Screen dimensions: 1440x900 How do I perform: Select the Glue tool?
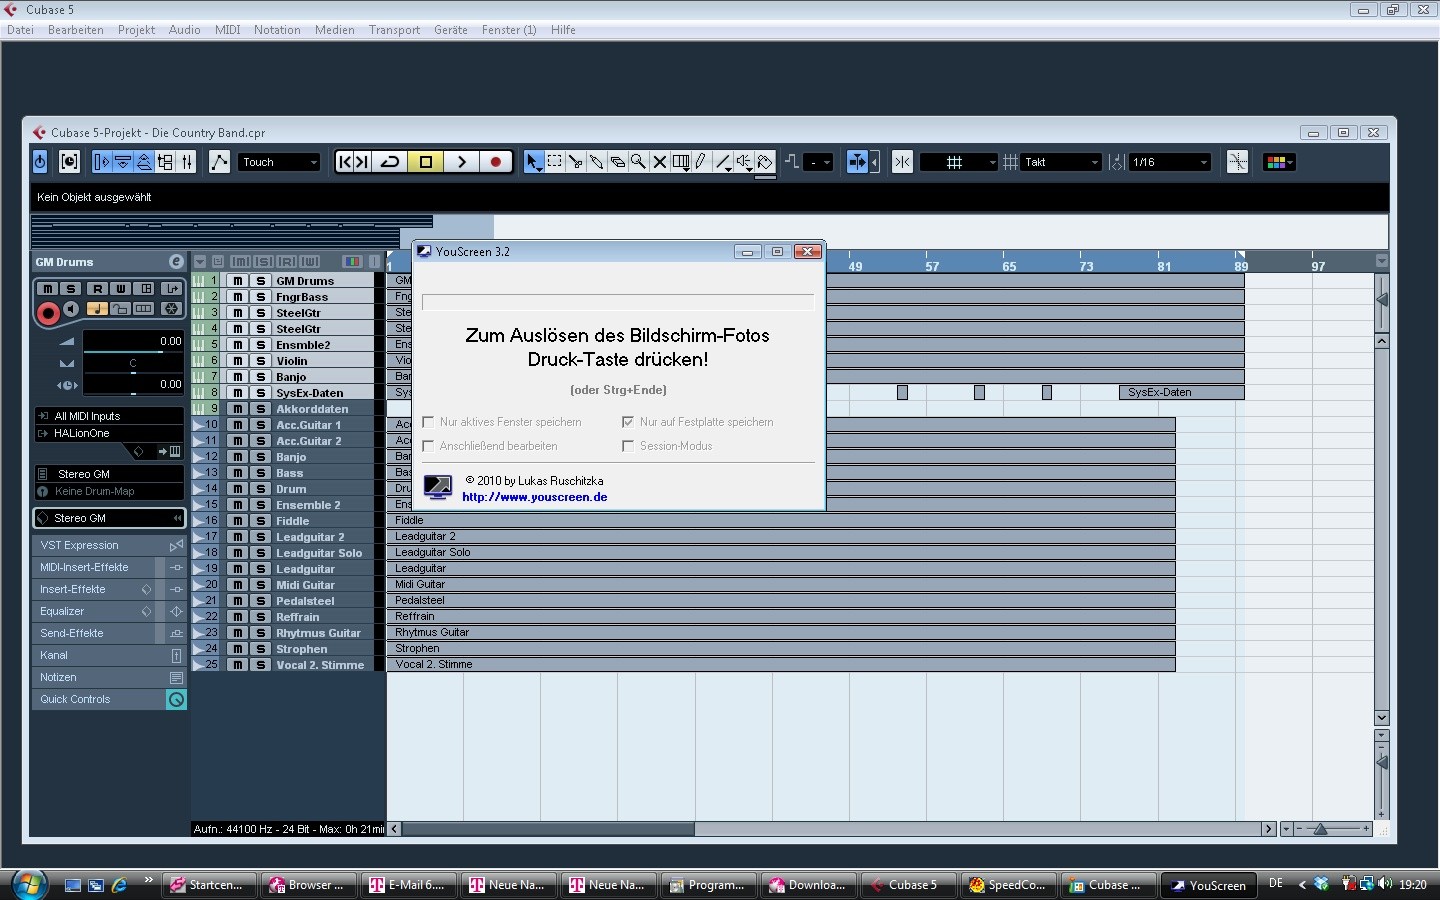597,162
